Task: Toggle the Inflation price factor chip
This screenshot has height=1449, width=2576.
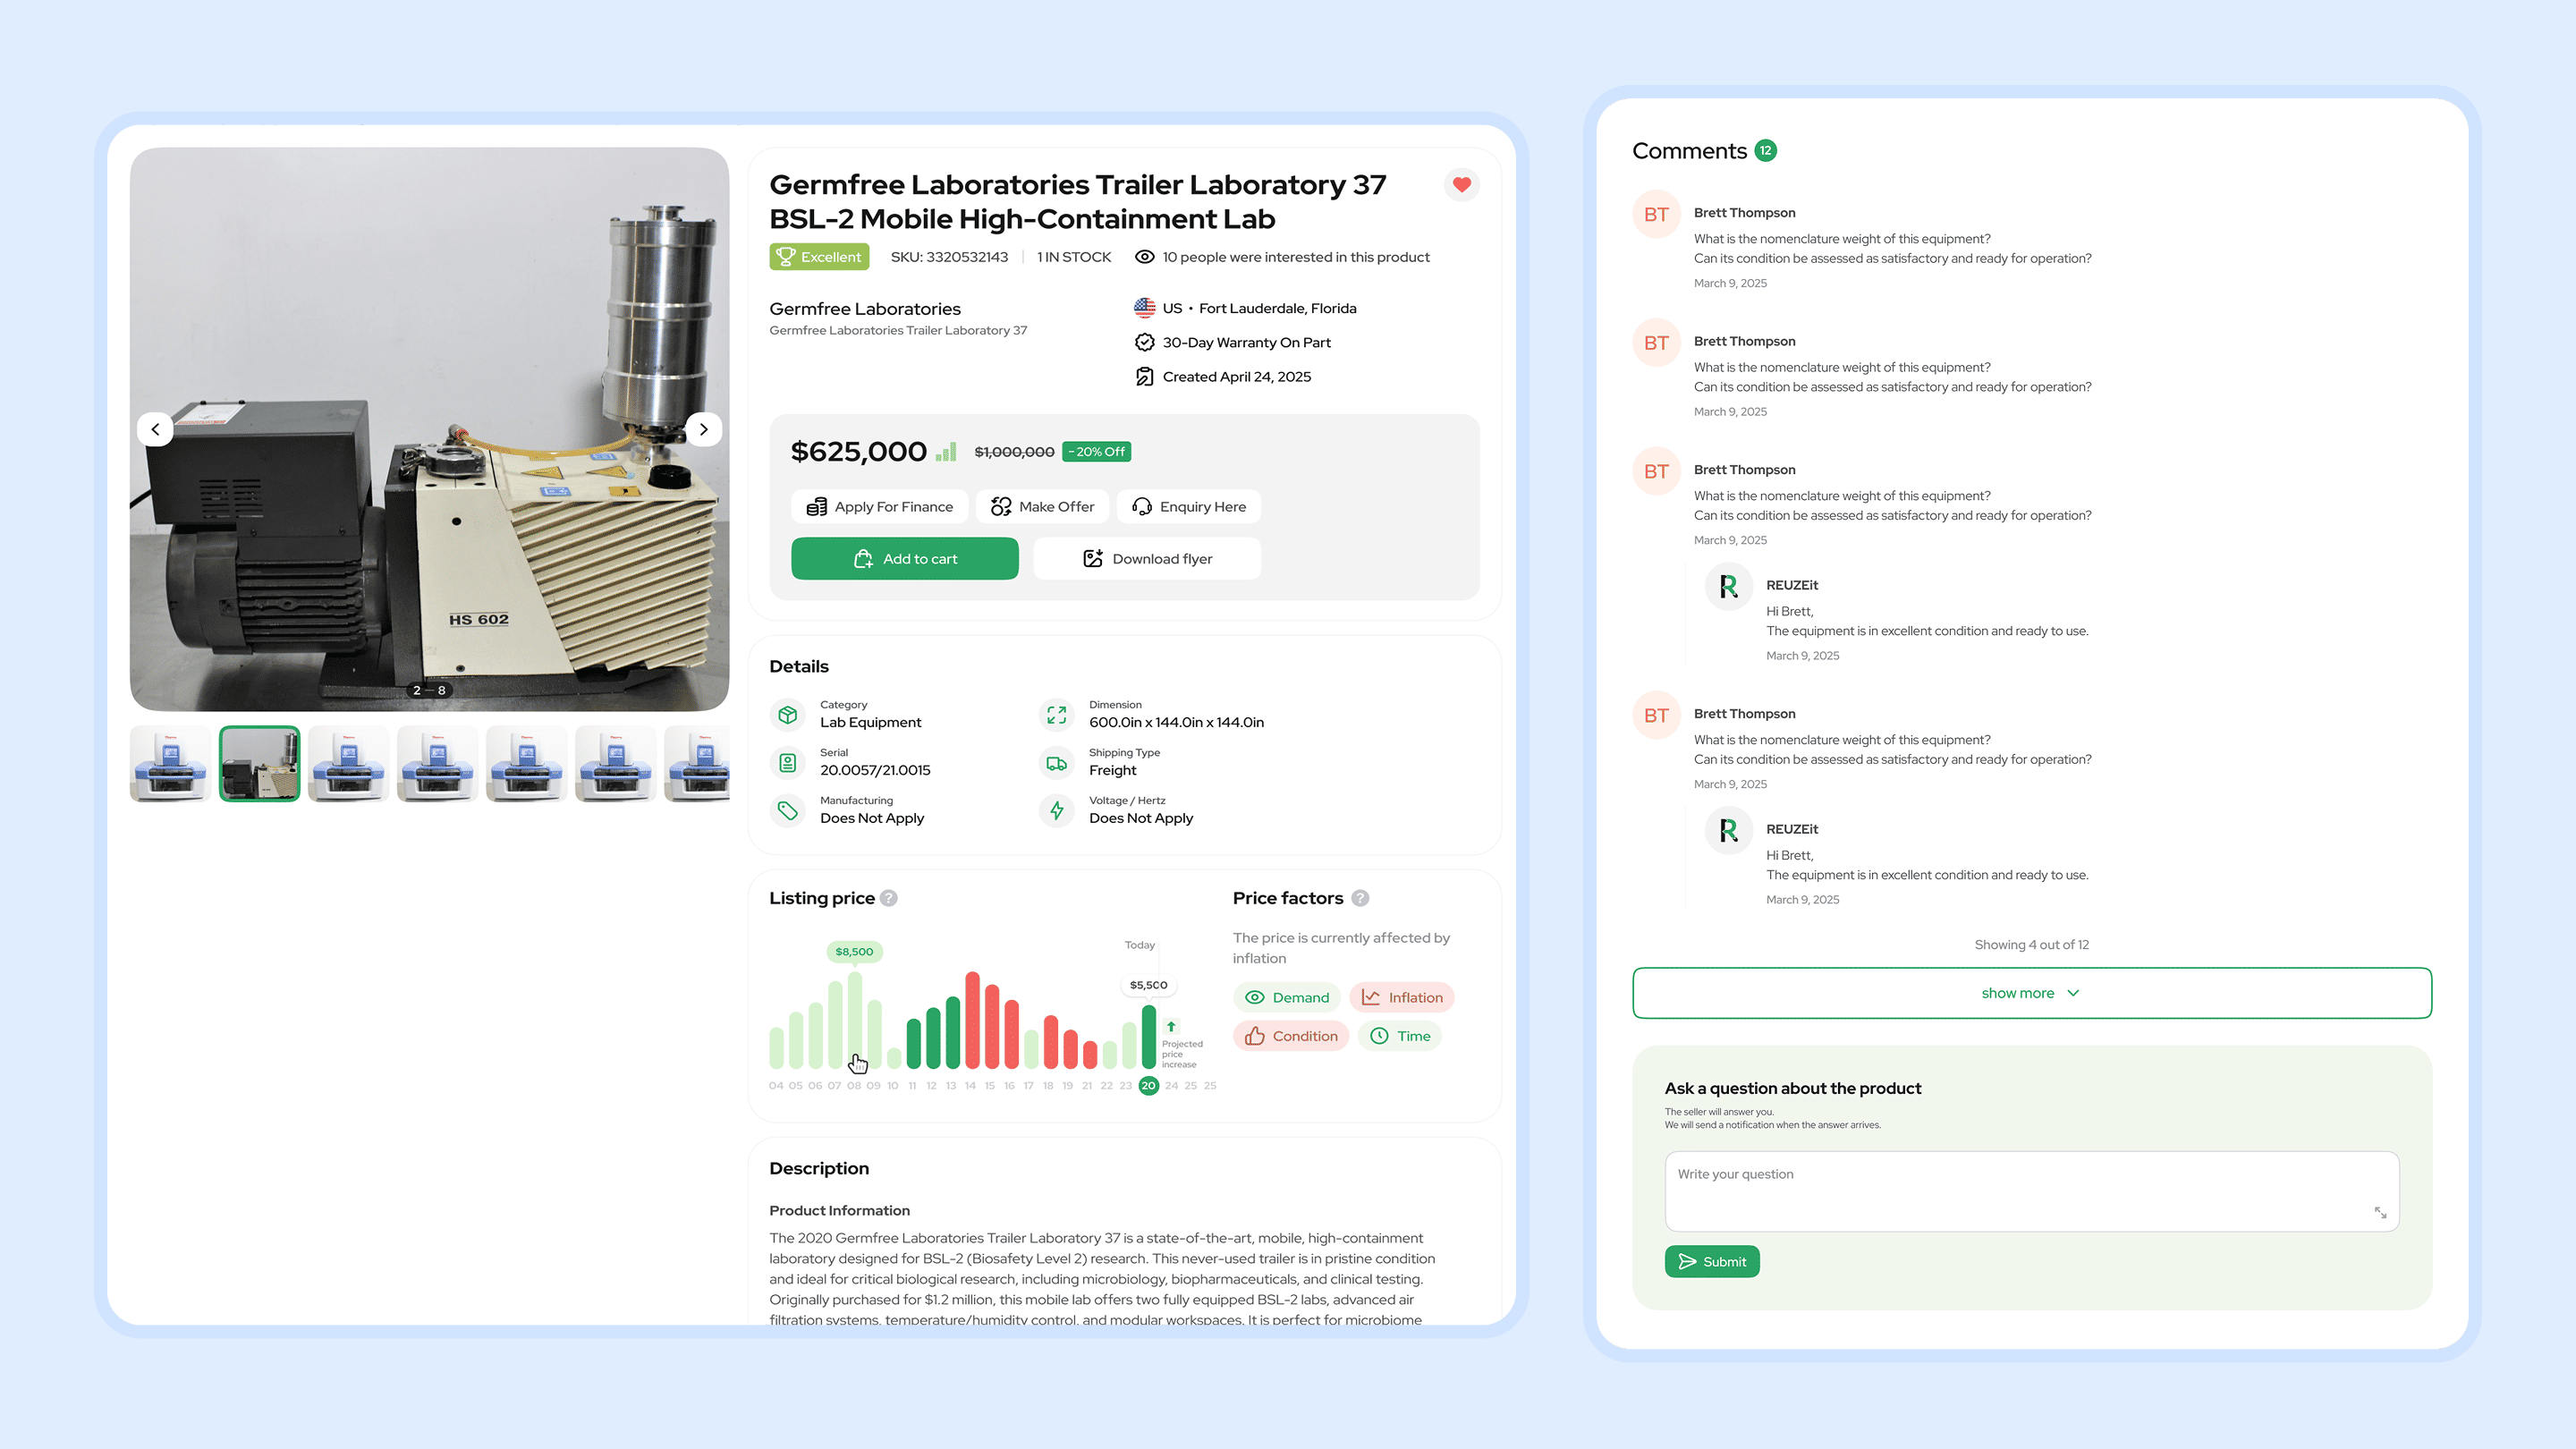Action: click(x=1402, y=997)
